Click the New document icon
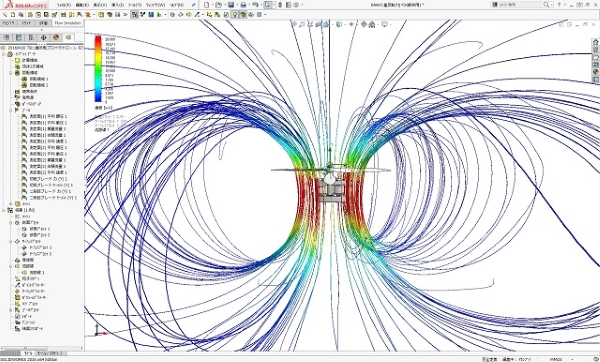Image resolution: width=600 pixels, height=362 pixels. pos(207,5)
